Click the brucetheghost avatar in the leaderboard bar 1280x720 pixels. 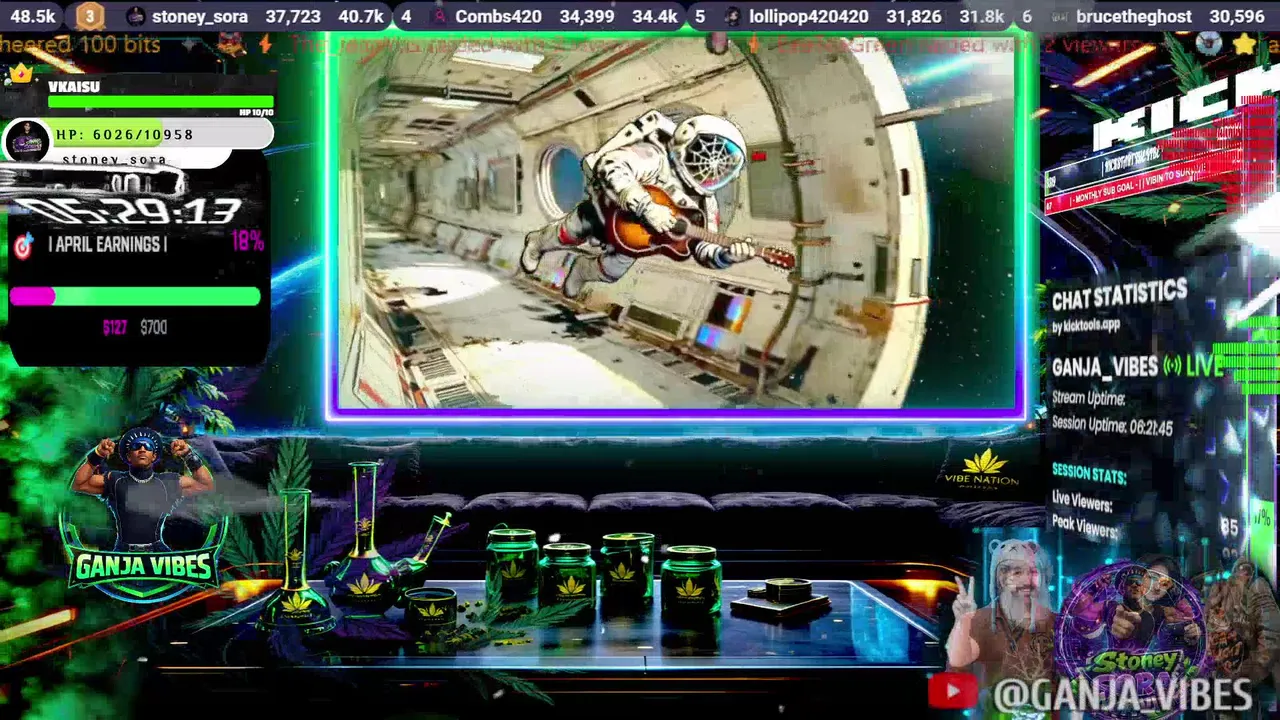(1059, 16)
